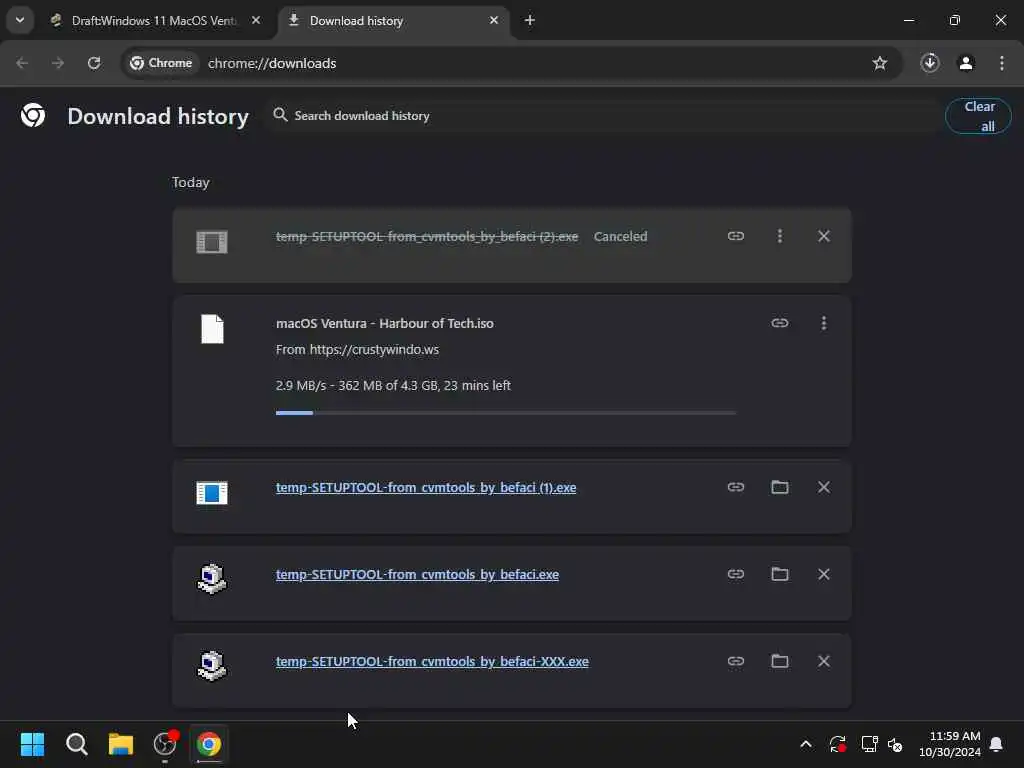Click From https://crustywindo.ws source text
The width and height of the screenshot is (1024, 768).
357,349
